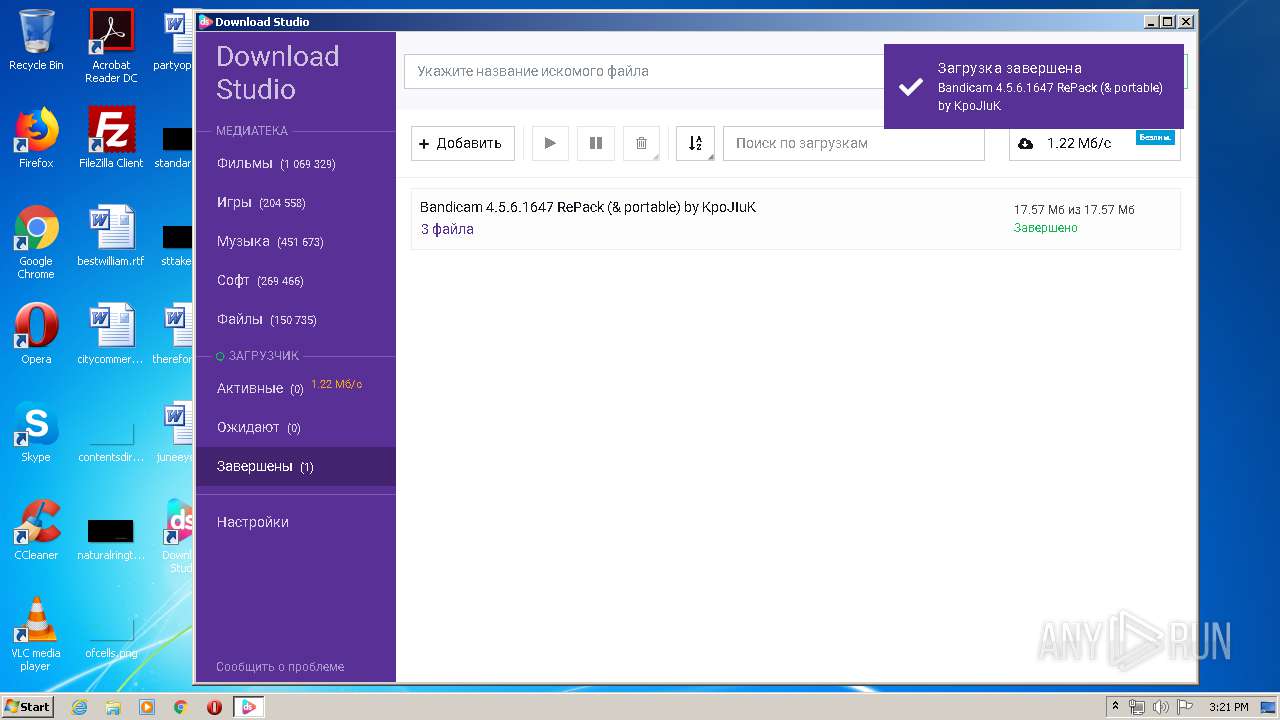This screenshot has width=1280, height=720.
Task: Open media player taskbar icon
Action: (x=147, y=707)
